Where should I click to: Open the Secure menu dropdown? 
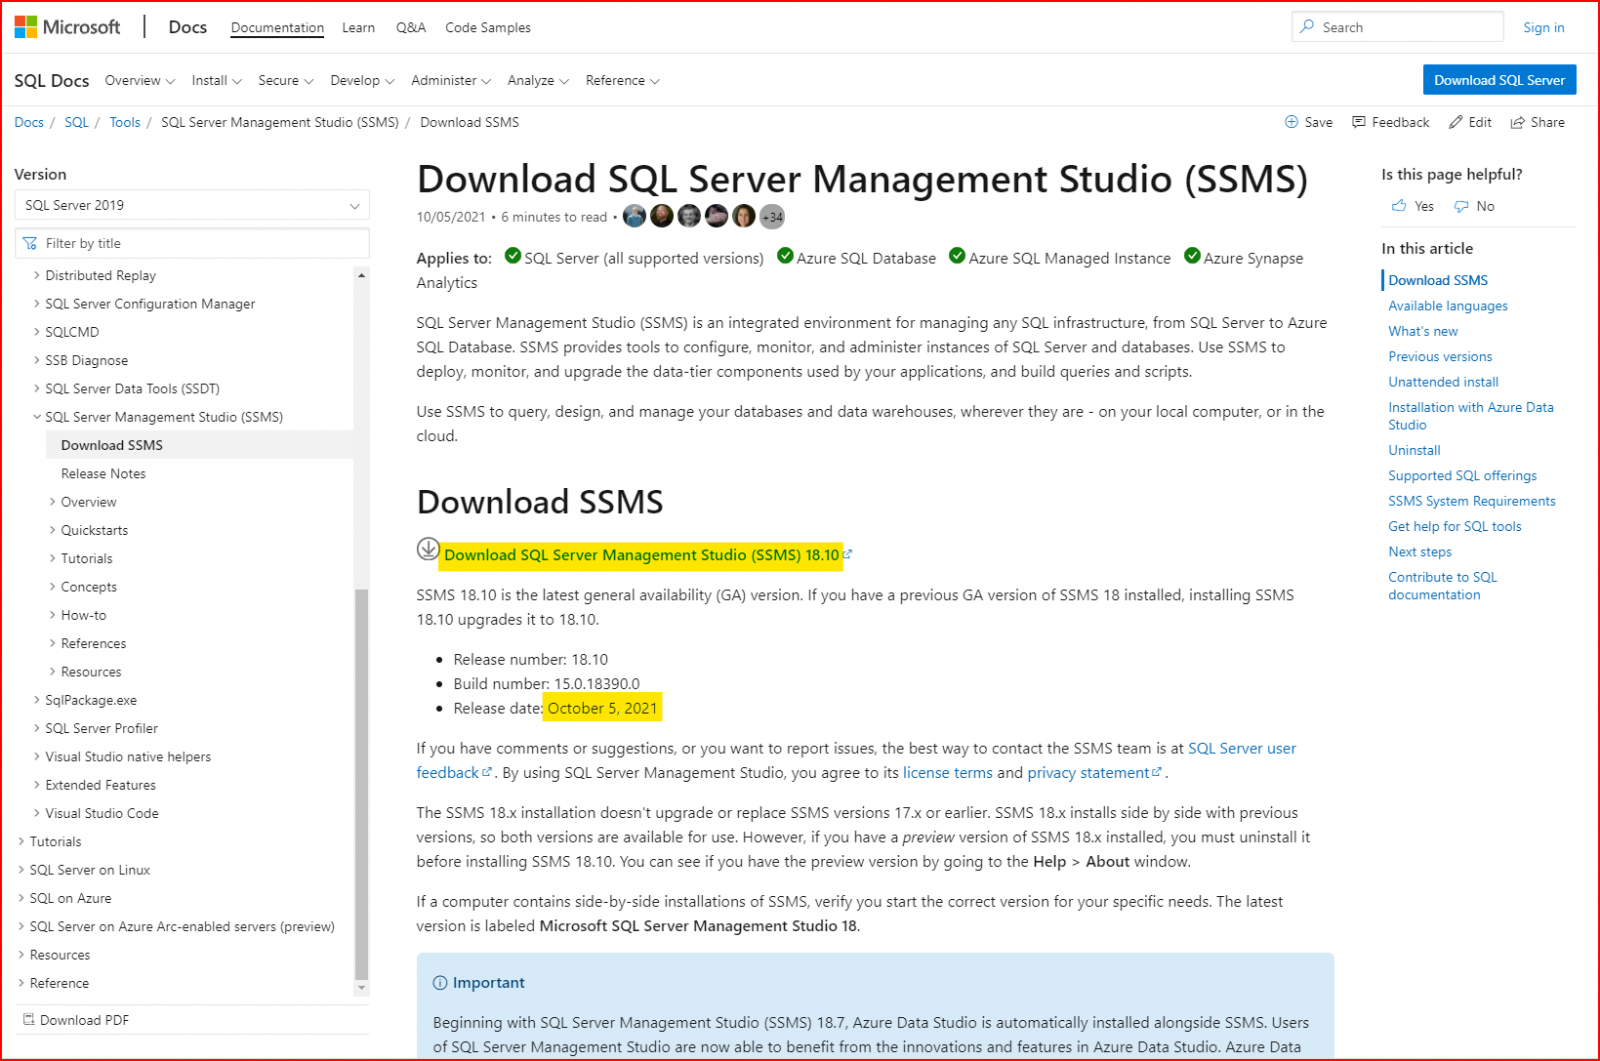(x=286, y=81)
